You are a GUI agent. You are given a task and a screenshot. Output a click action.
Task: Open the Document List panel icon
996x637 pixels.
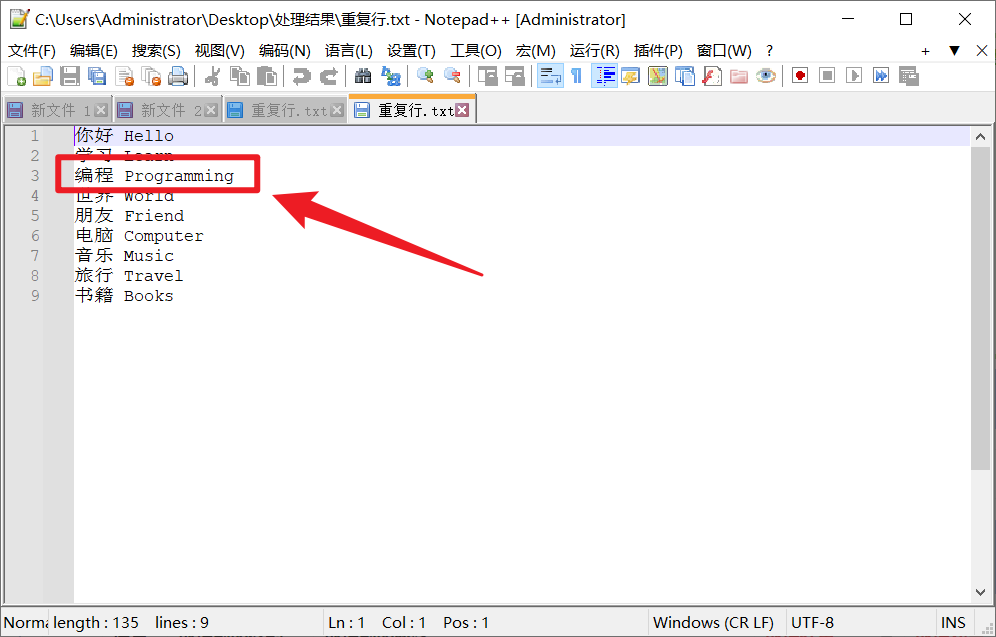coord(685,76)
